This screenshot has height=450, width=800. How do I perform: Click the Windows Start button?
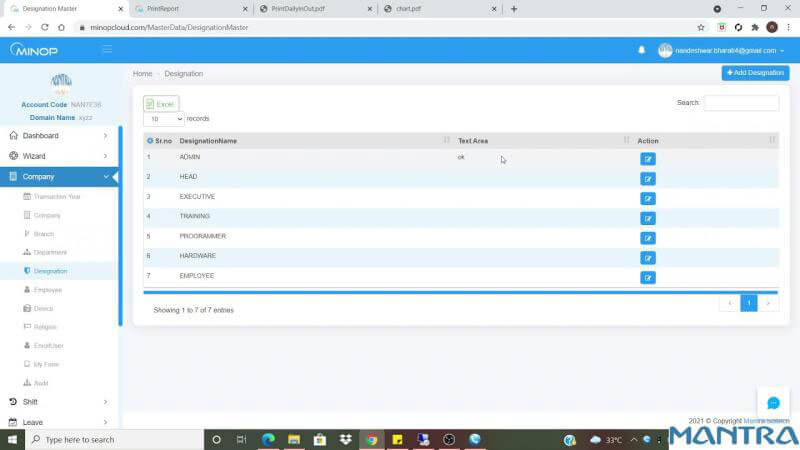[x=11, y=439]
